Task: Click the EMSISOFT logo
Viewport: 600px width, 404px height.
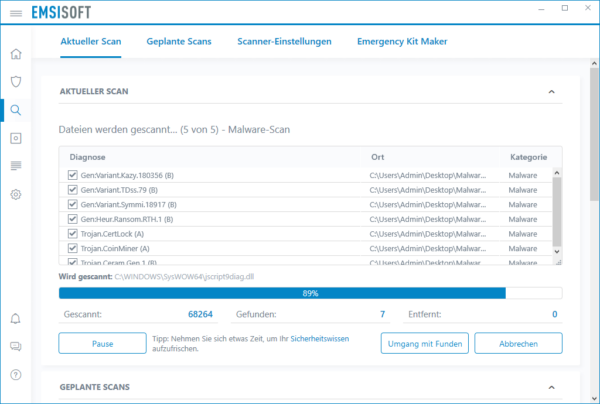Action: [x=61, y=13]
